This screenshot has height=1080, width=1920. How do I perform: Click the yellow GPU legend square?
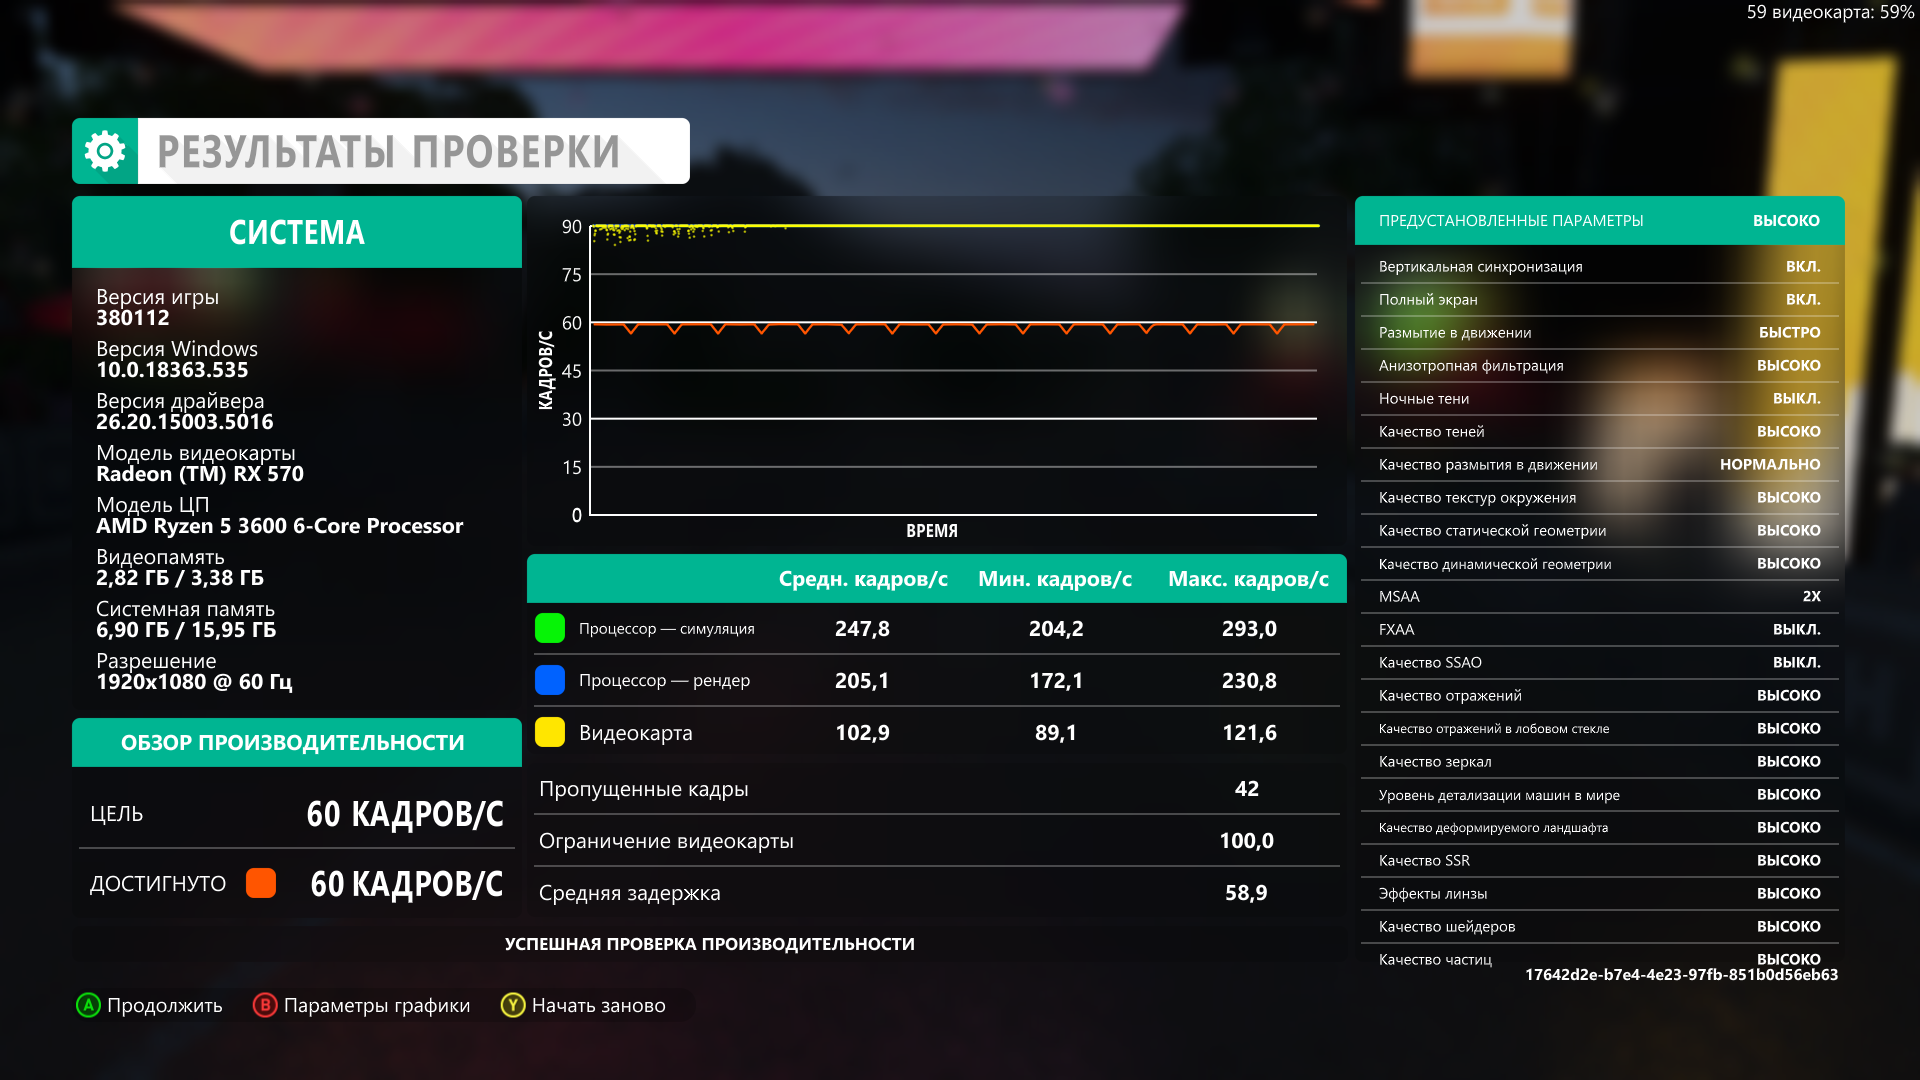tap(550, 732)
